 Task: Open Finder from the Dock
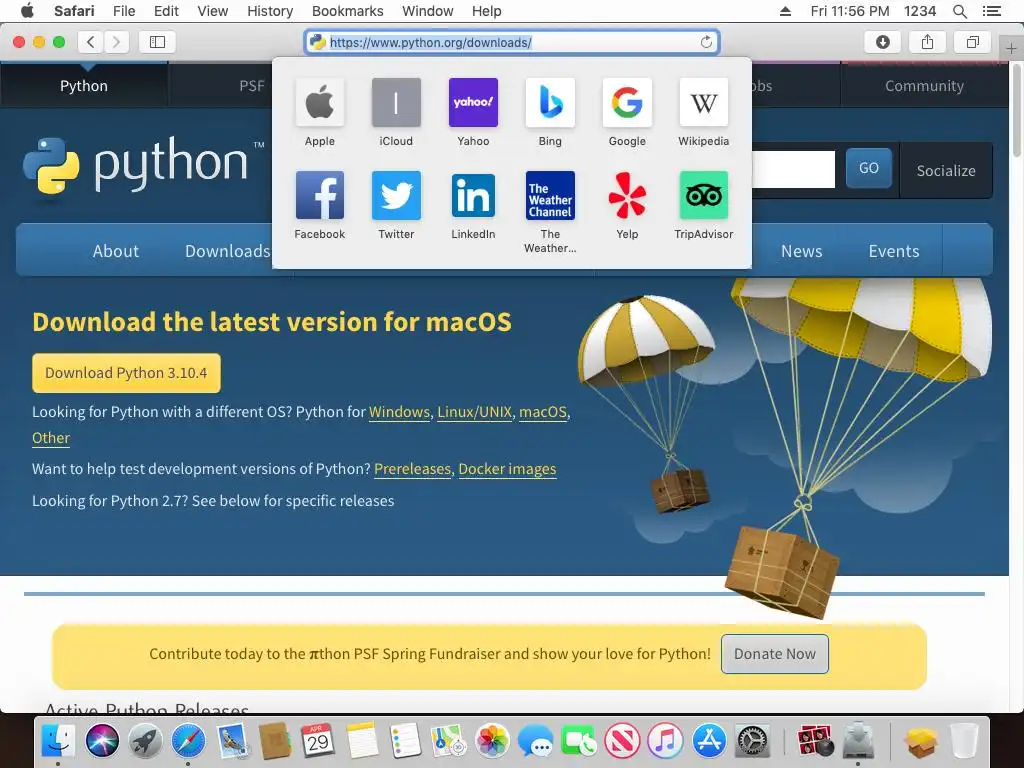tap(58, 741)
